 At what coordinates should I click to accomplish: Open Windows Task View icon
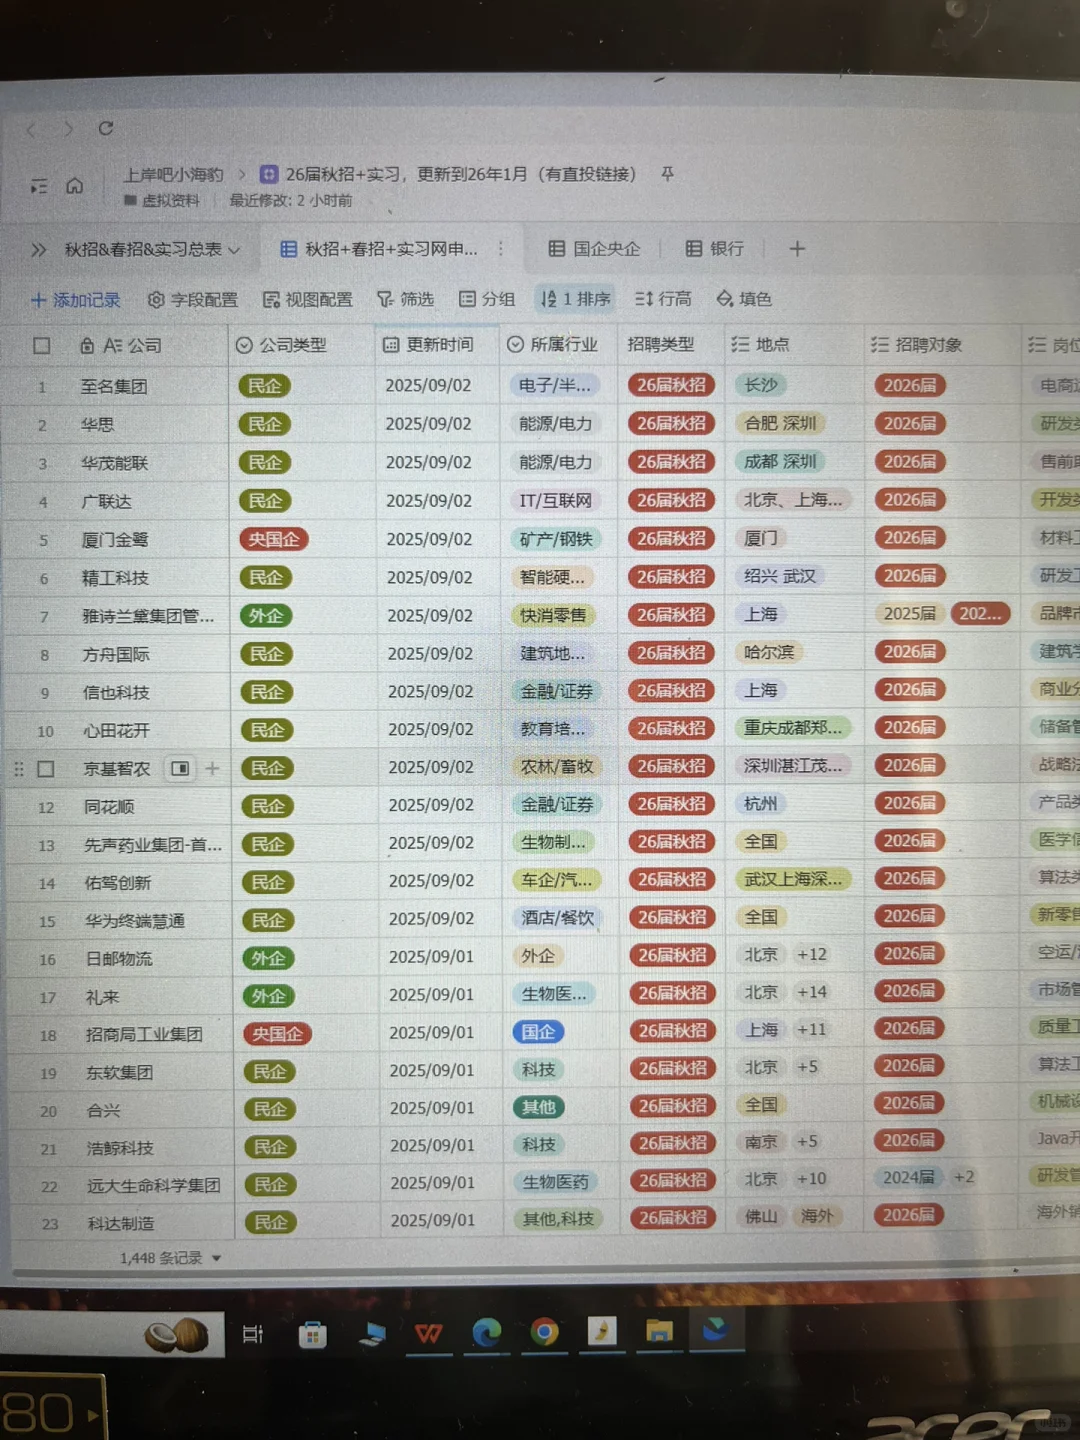pyautogui.click(x=253, y=1334)
